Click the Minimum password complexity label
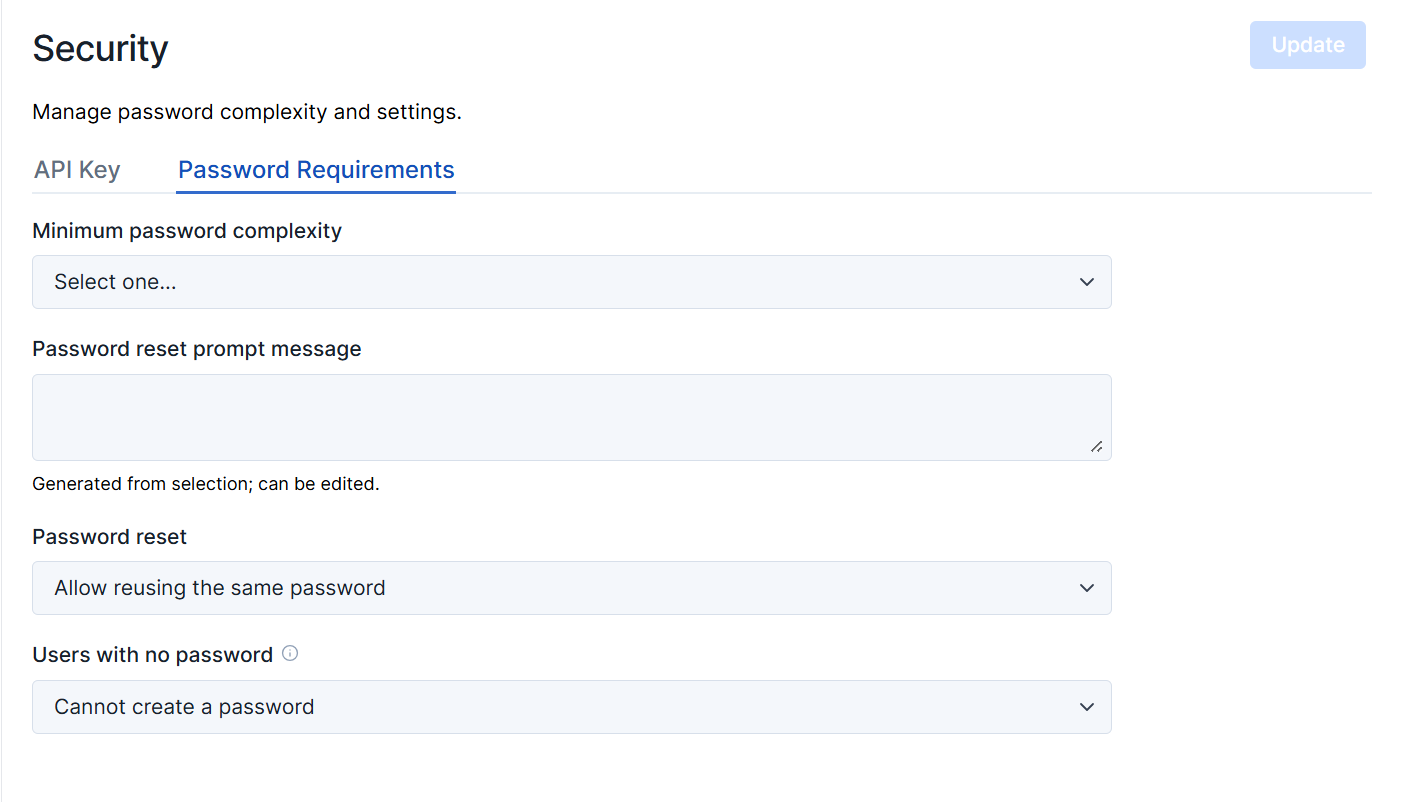 tap(187, 231)
